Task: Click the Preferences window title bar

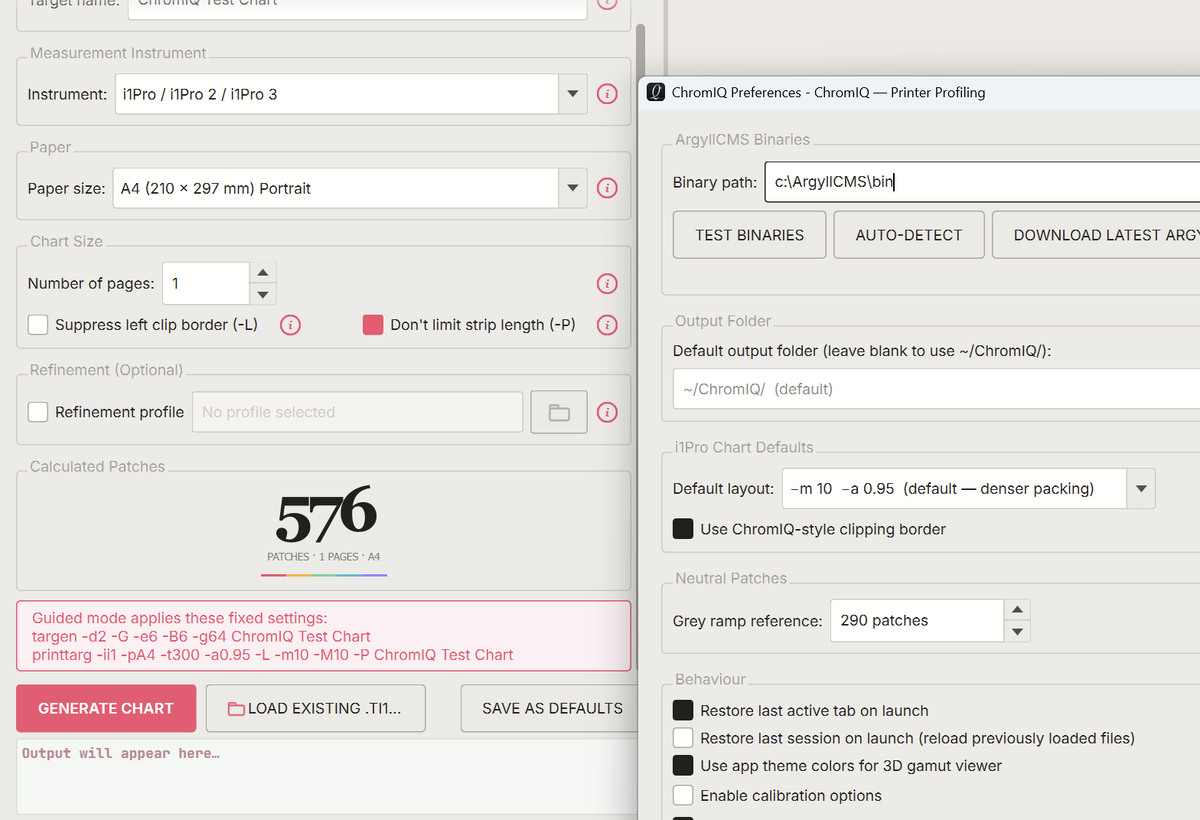Action: pos(919,92)
